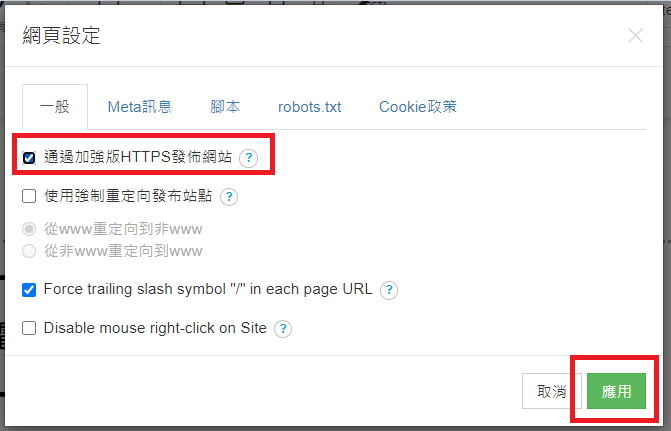Open the Cookie政策 tab
Image resolution: width=671 pixels, height=431 pixels.
418,107
